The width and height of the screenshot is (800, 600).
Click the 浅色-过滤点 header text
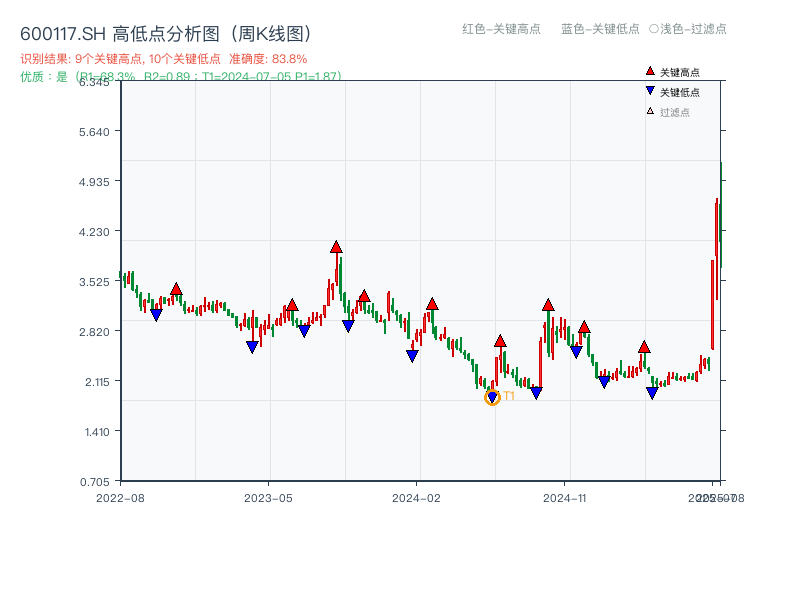tap(693, 29)
